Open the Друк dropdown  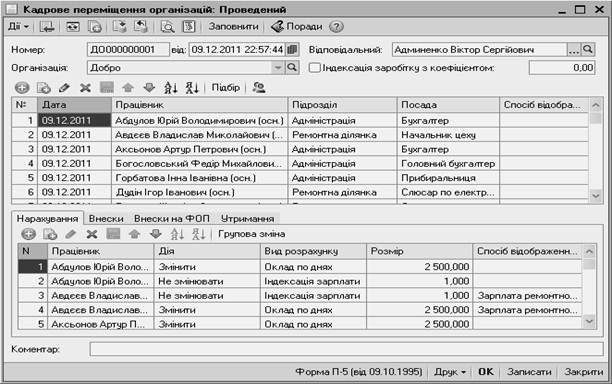pos(450,372)
